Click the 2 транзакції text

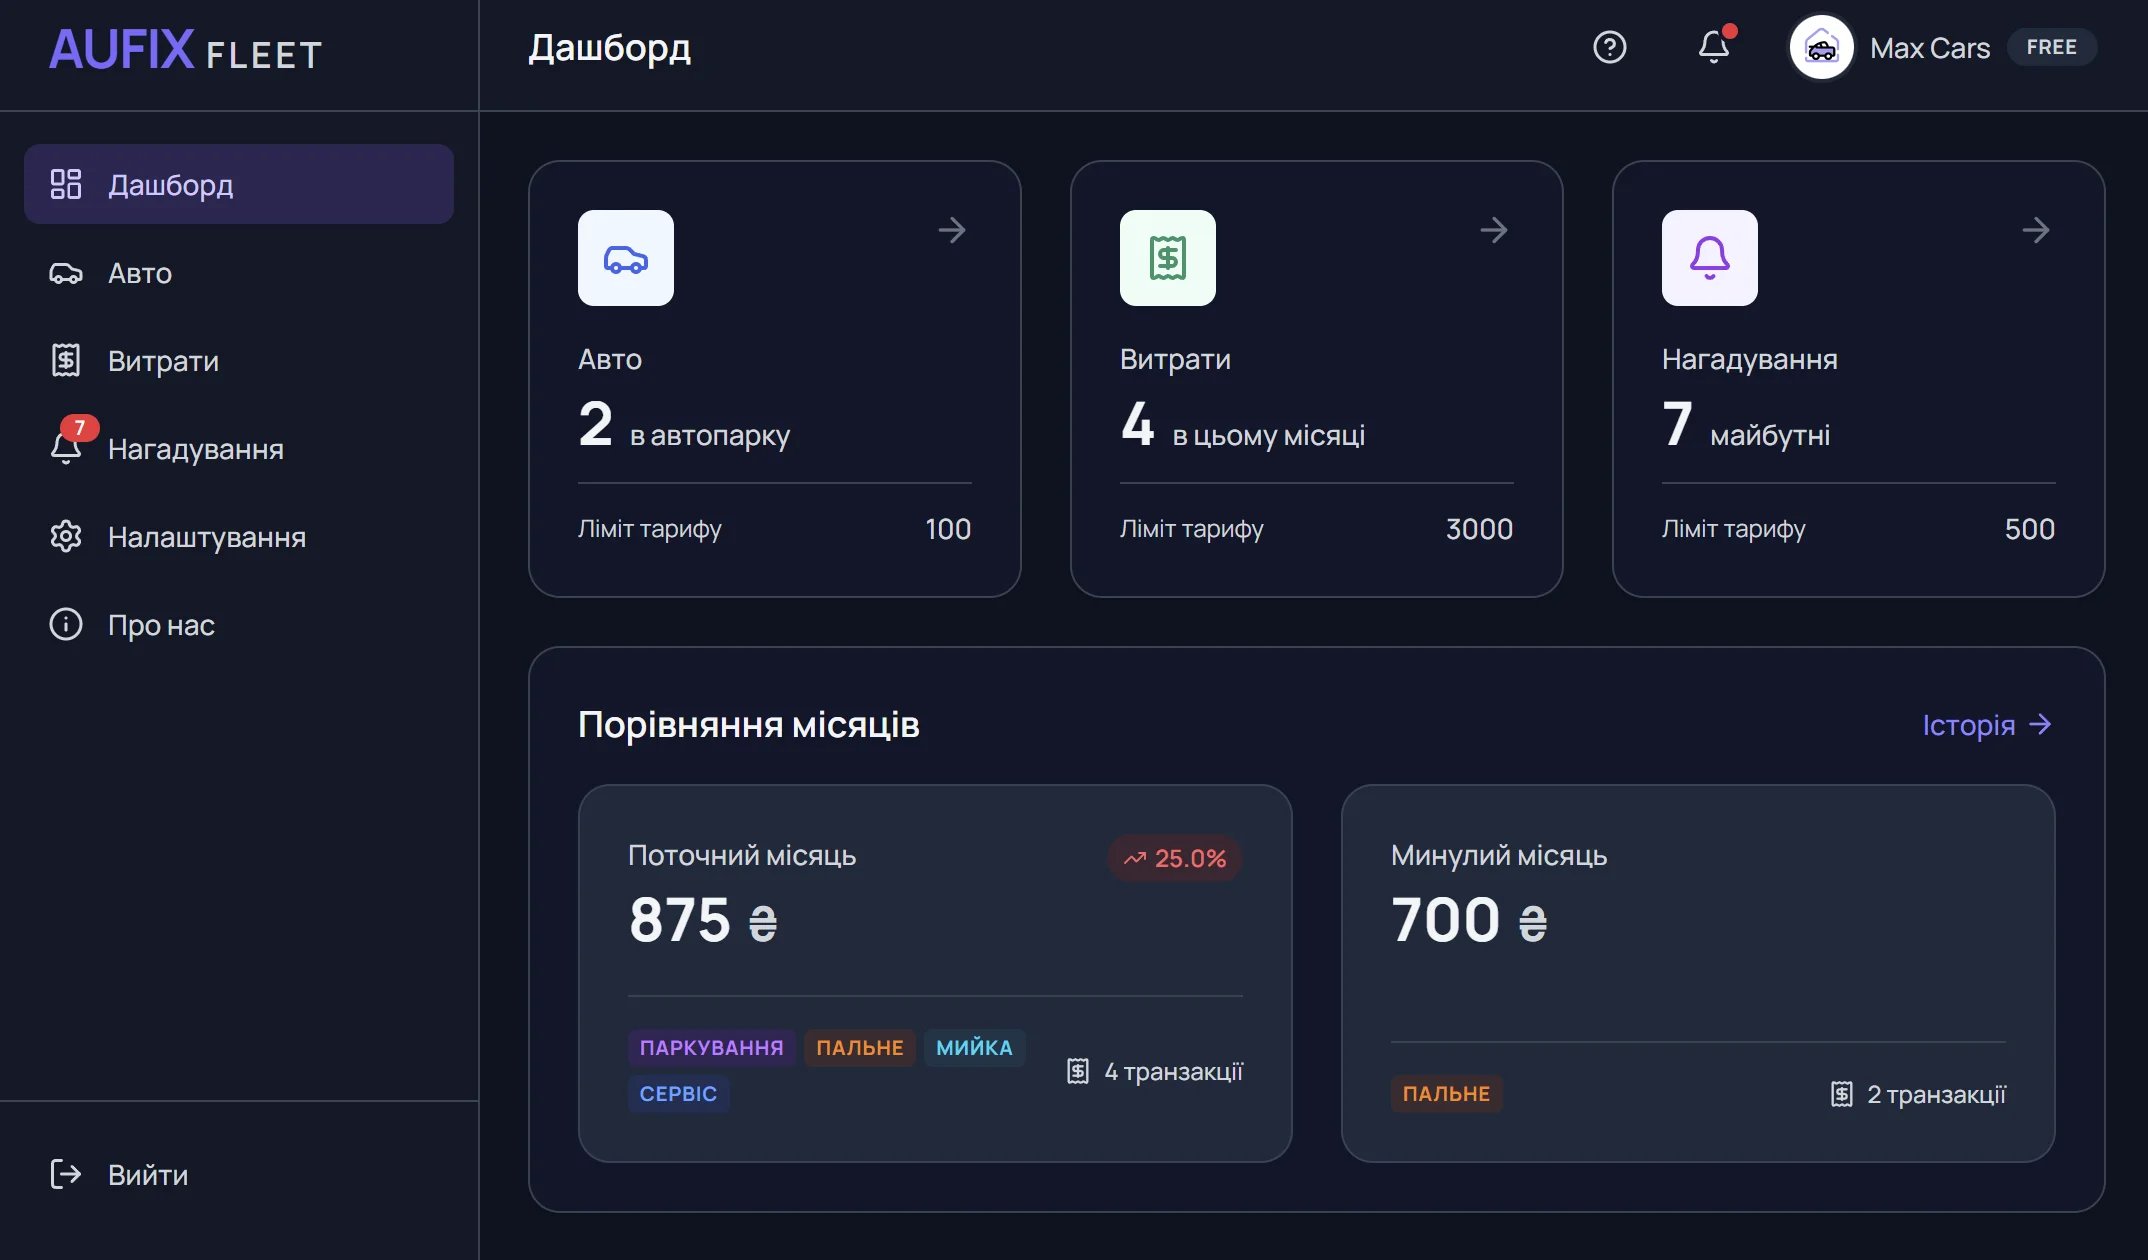[1936, 1095]
